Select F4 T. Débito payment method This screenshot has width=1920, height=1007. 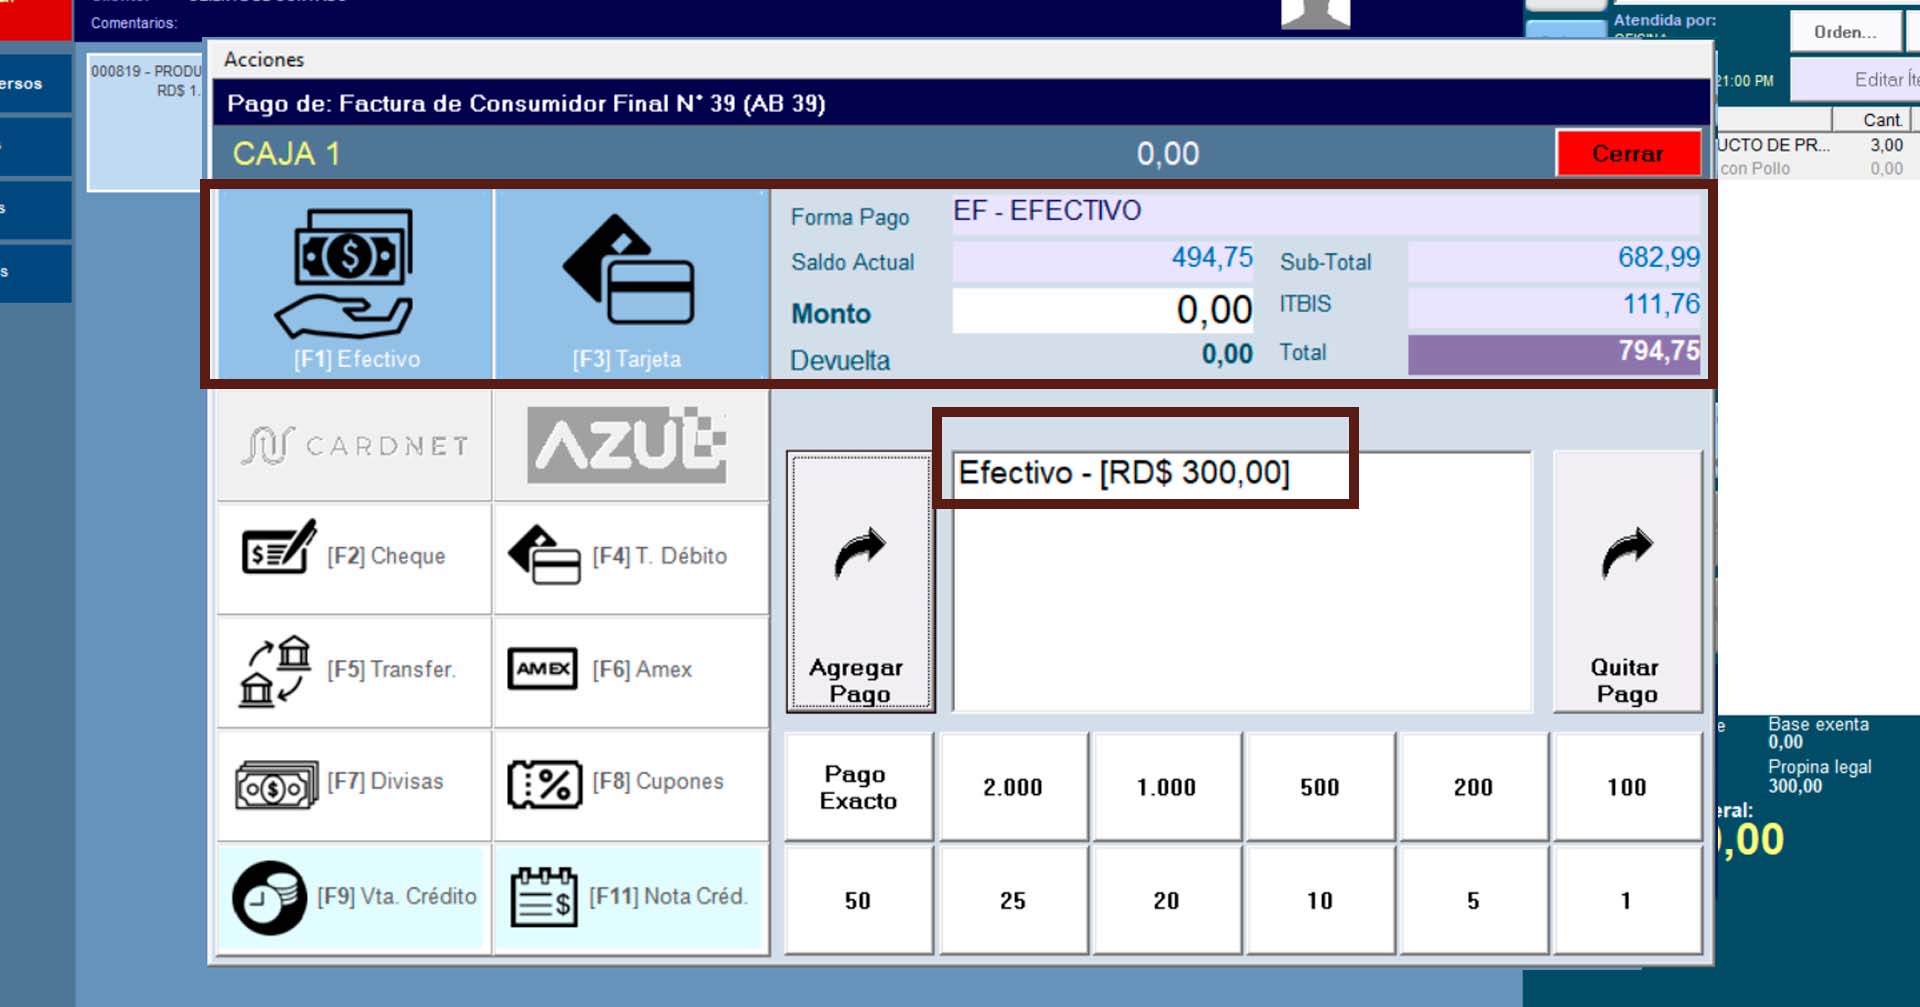[630, 557]
